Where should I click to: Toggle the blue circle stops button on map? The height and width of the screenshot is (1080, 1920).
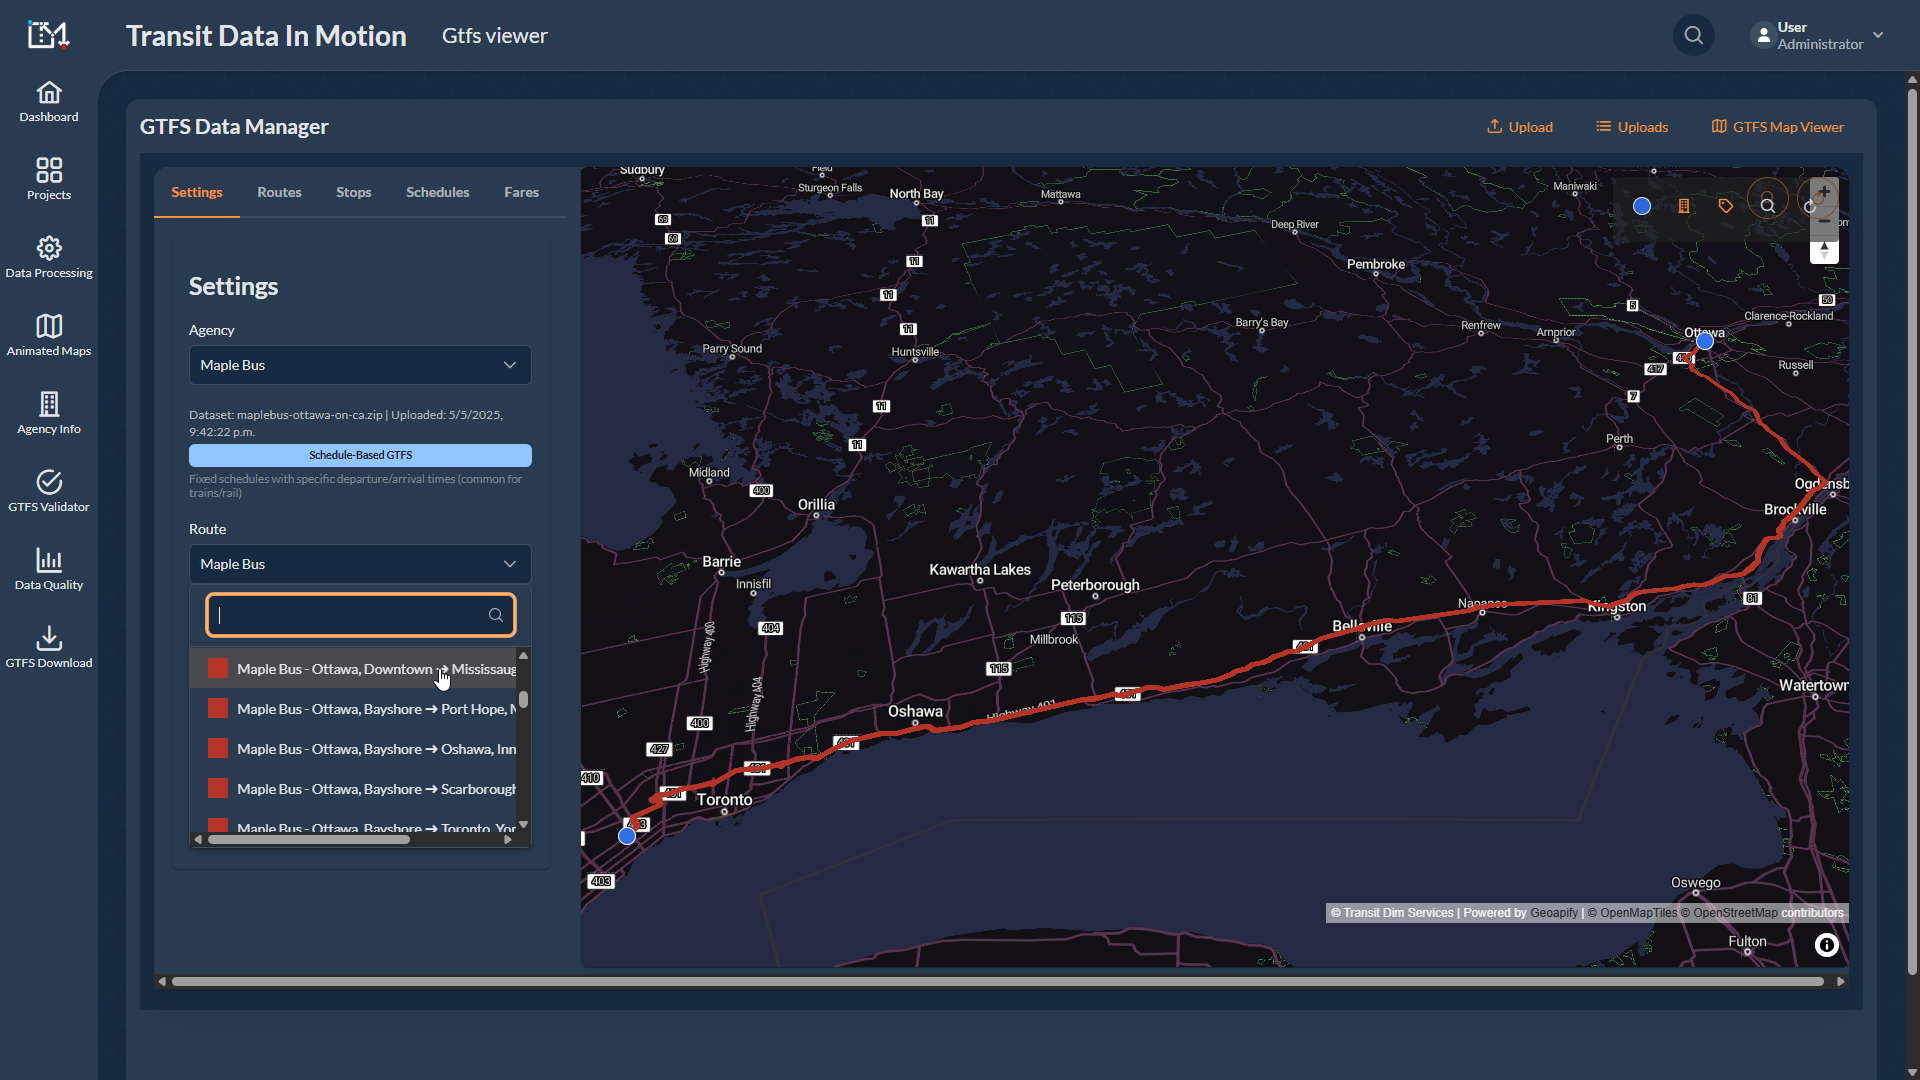[x=1641, y=206]
